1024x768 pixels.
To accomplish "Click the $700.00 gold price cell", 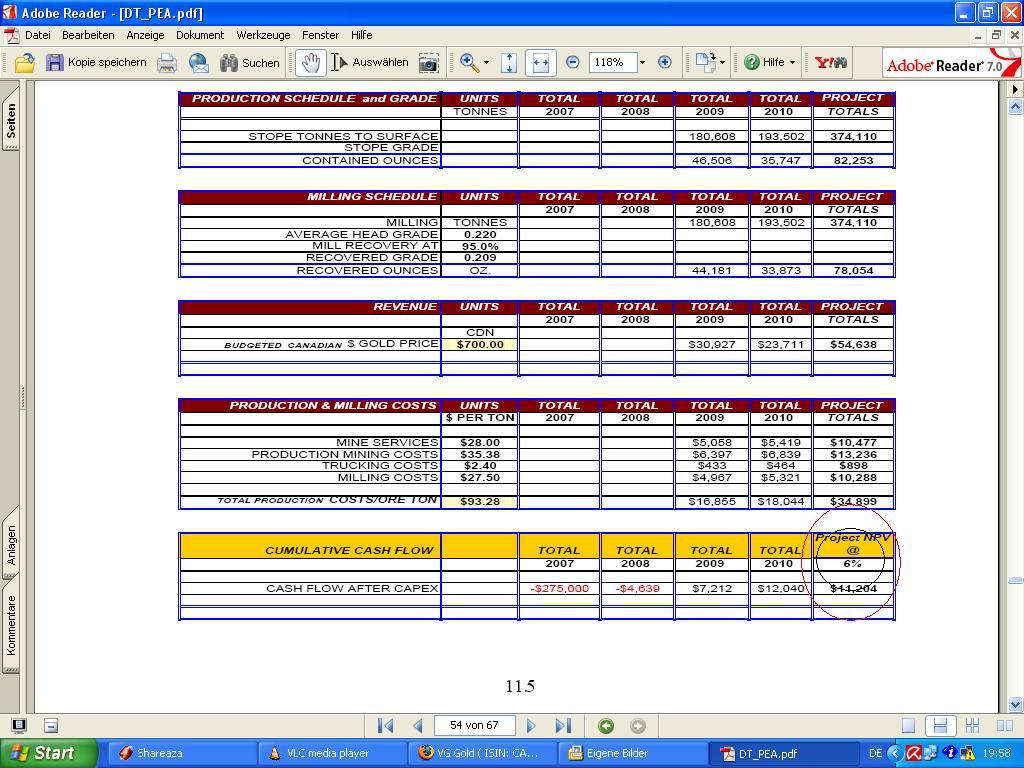I will point(480,344).
